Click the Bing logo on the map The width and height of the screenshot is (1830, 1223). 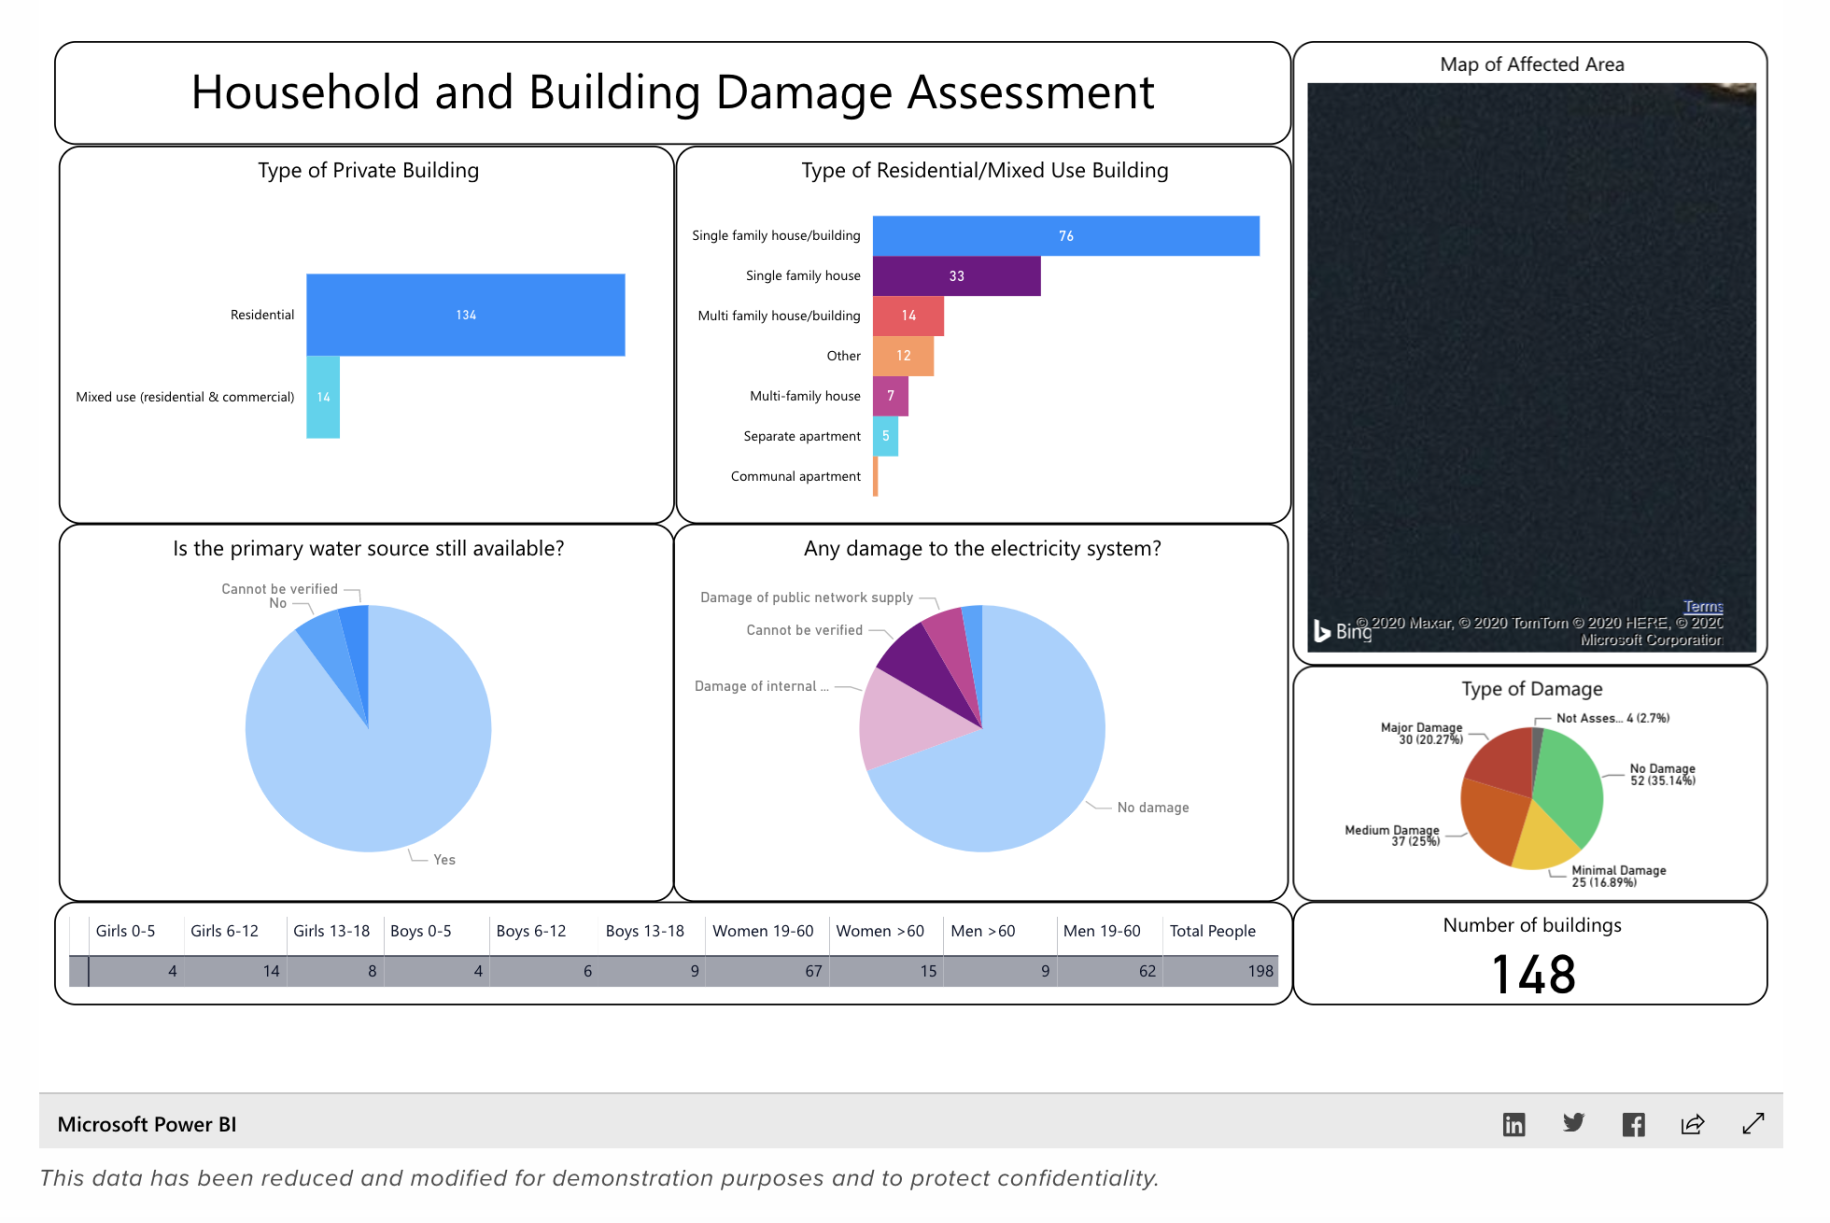pyautogui.click(x=1343, y=630)
